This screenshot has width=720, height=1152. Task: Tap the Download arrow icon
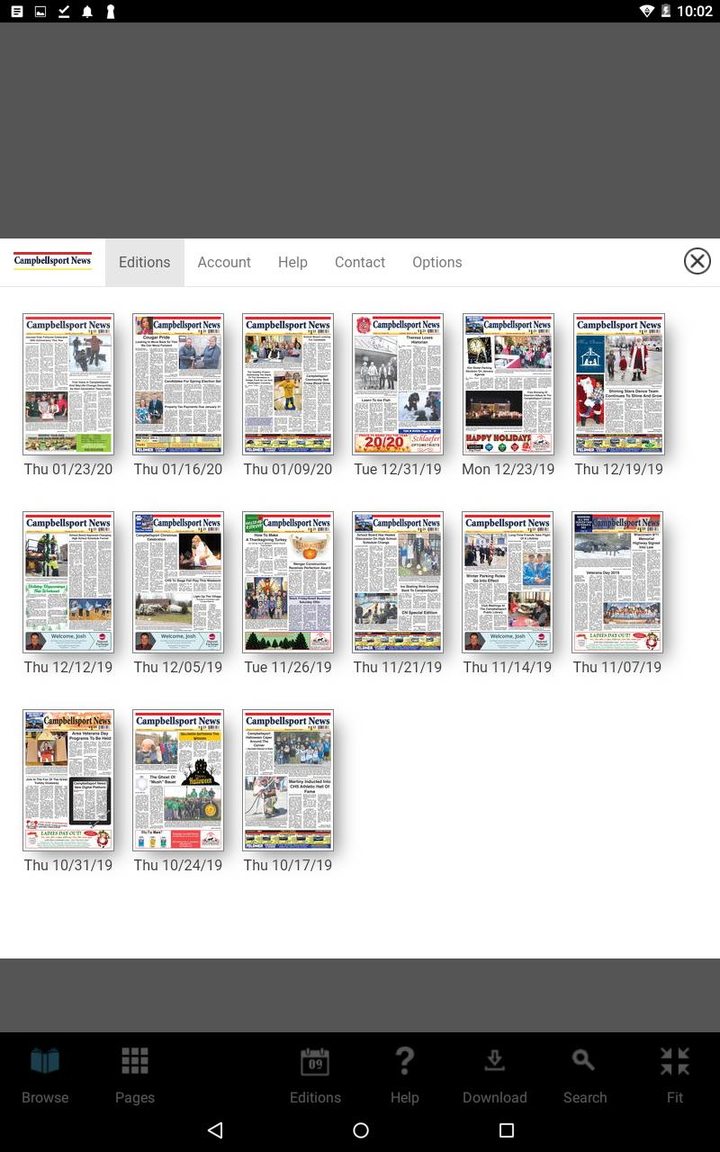(x=494, y=1062)
